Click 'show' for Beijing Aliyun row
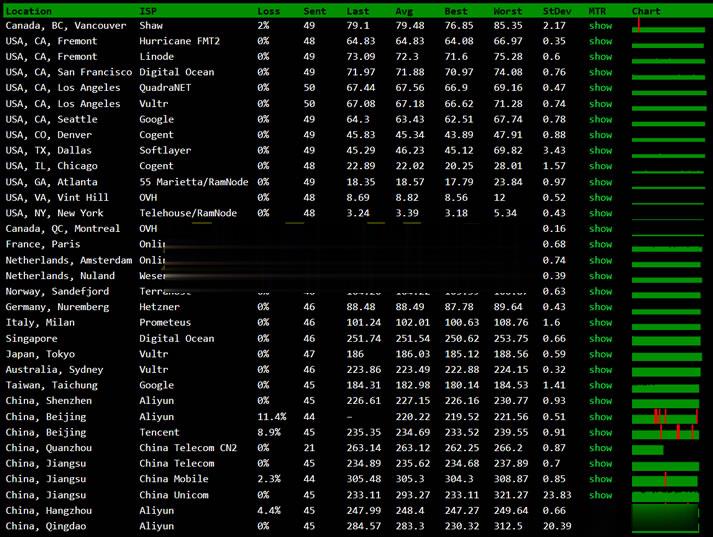The image size is (713, 537). click(x=600, y=417)
